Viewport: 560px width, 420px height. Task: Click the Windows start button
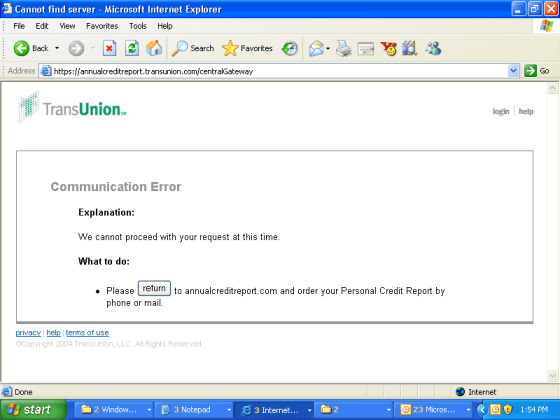click(33, 410)
